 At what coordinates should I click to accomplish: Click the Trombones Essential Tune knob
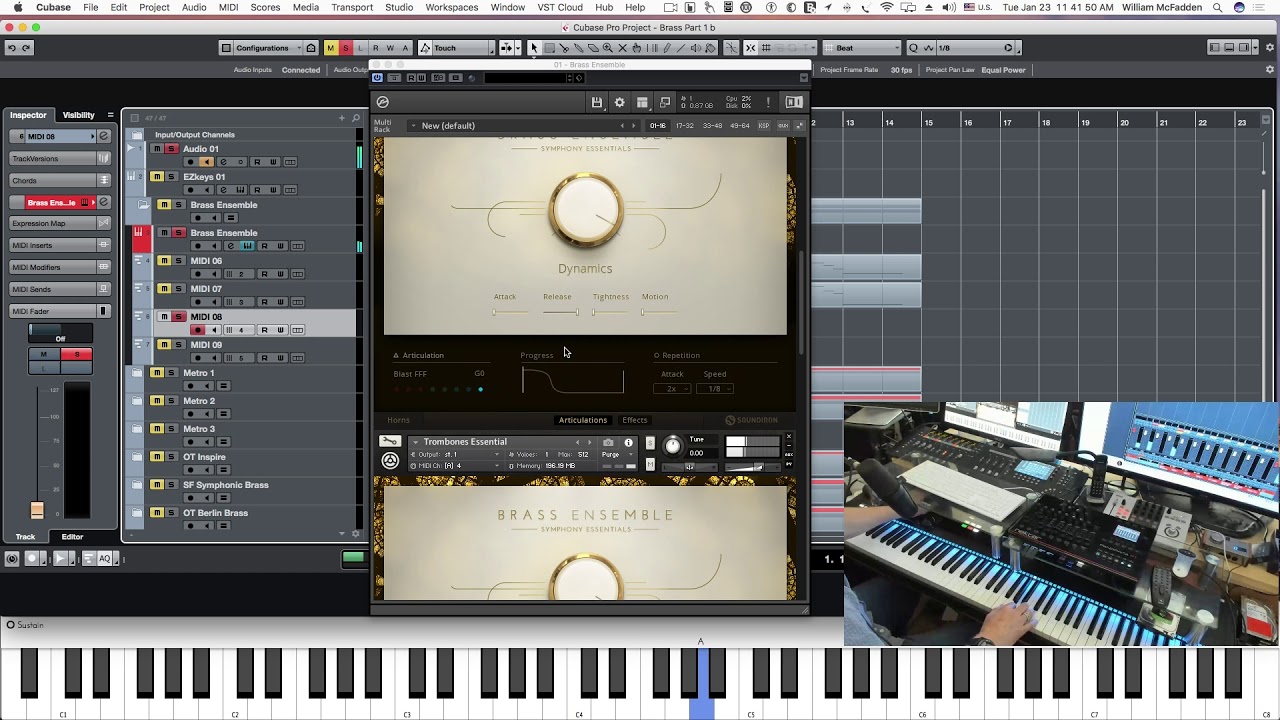point(672,446)
